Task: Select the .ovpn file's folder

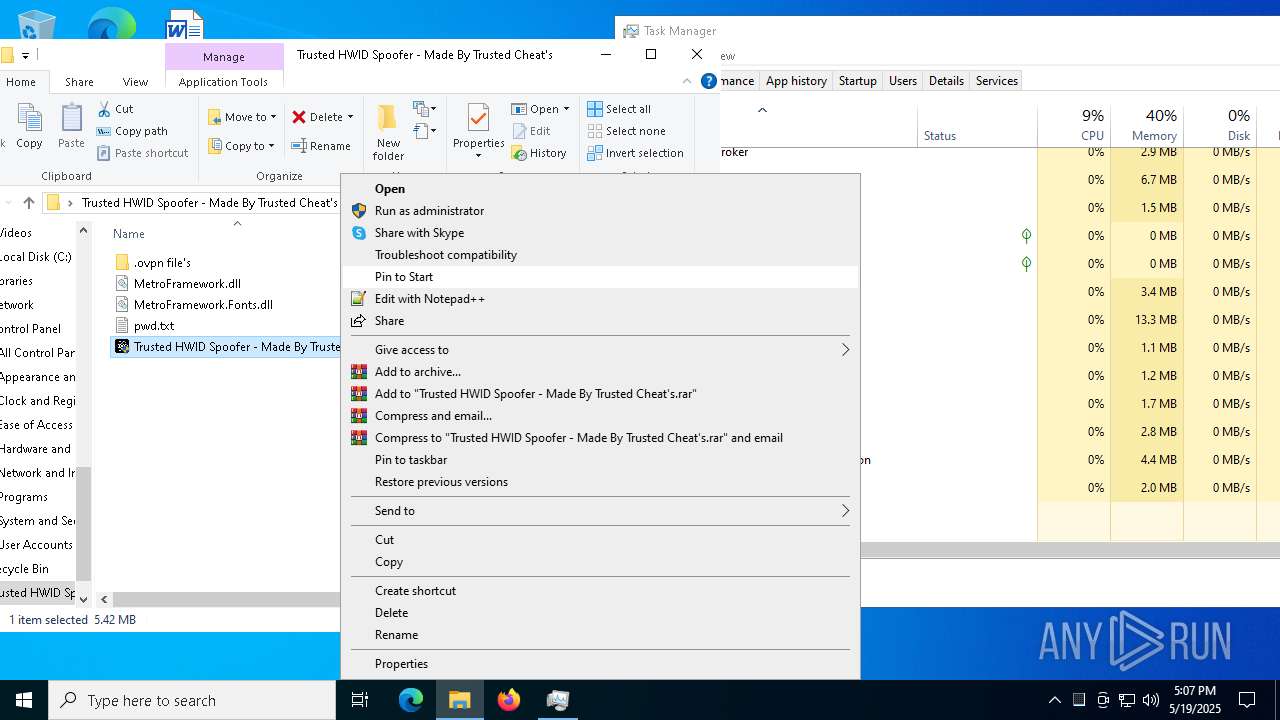Action: pyautogui.click(x=162, y=263)
